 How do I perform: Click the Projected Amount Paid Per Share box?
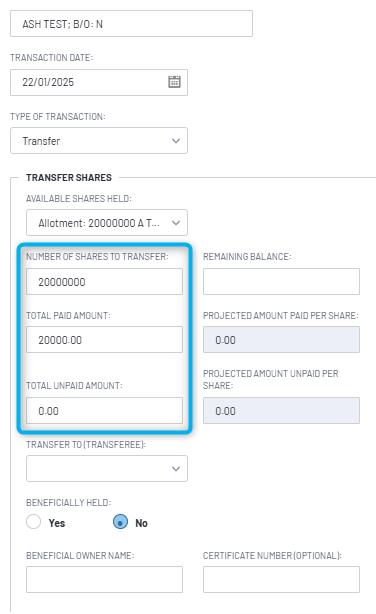[281, 340]
